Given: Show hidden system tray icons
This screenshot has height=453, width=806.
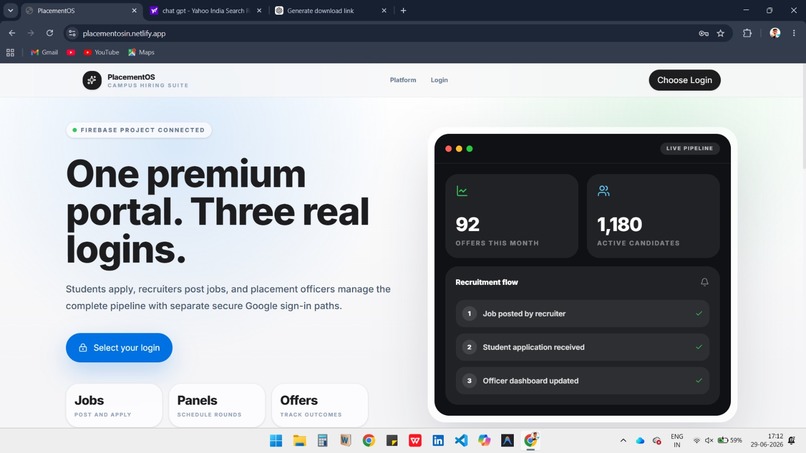Looking at the screenshot, I should click(623, 441).
